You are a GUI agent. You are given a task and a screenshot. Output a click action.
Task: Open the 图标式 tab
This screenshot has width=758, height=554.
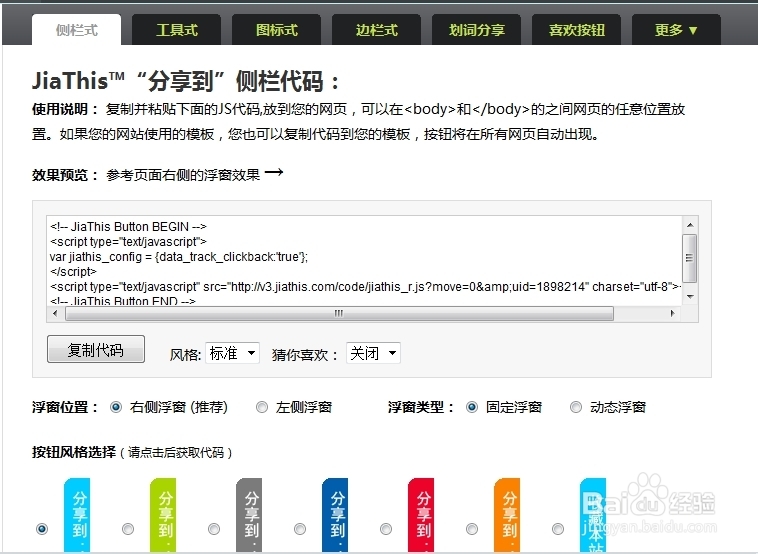tap(277, 30)
